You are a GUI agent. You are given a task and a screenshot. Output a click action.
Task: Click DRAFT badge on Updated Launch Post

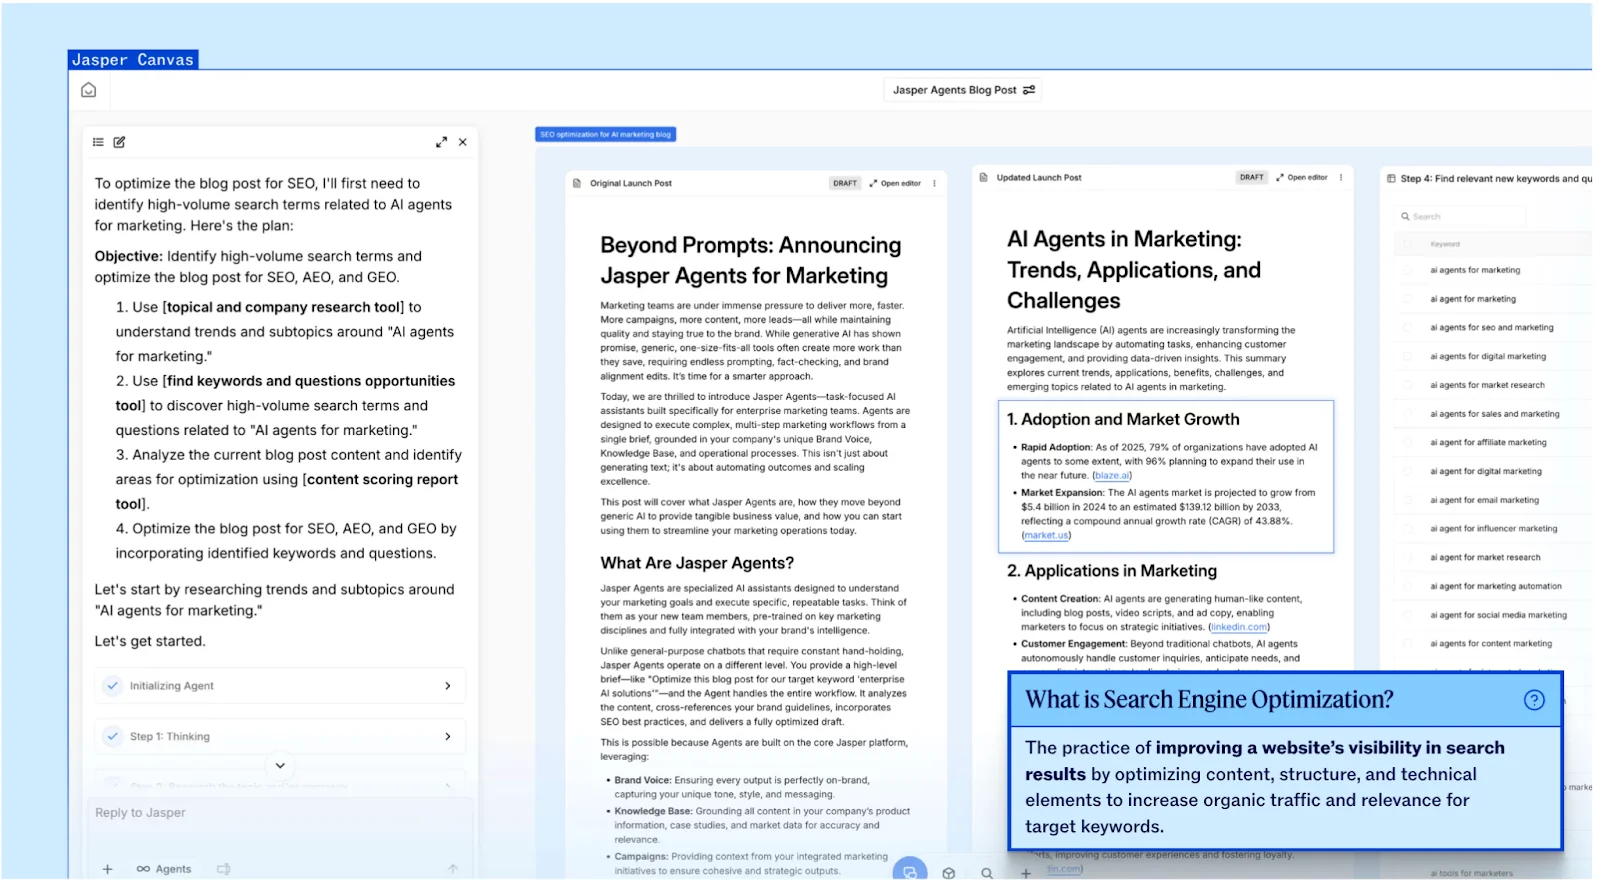click(x=1252, y=177)
